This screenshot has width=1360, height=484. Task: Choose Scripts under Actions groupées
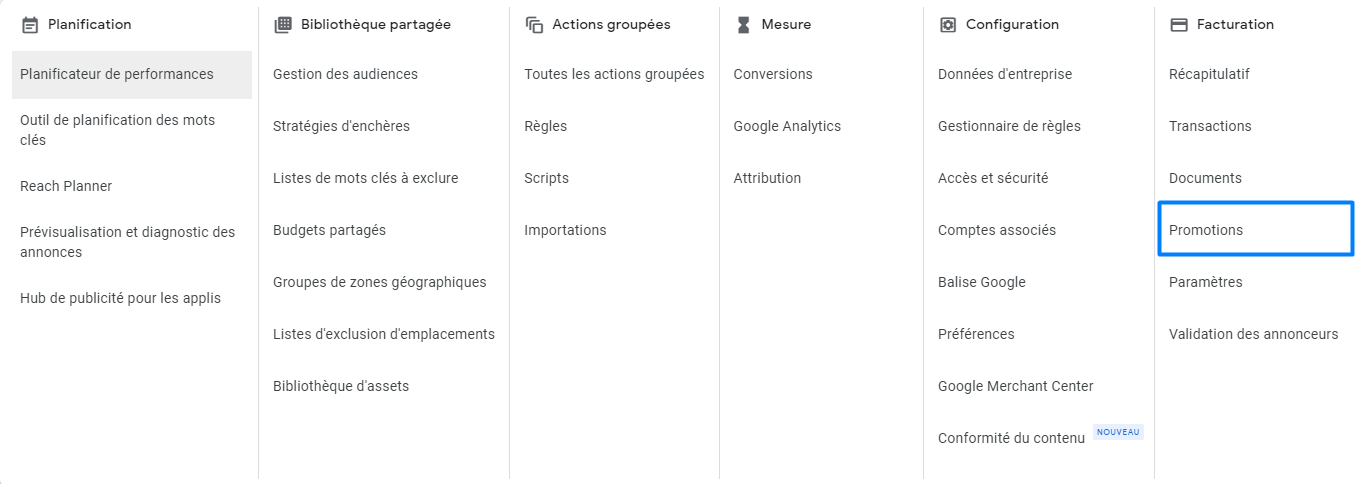coord(546,178)
